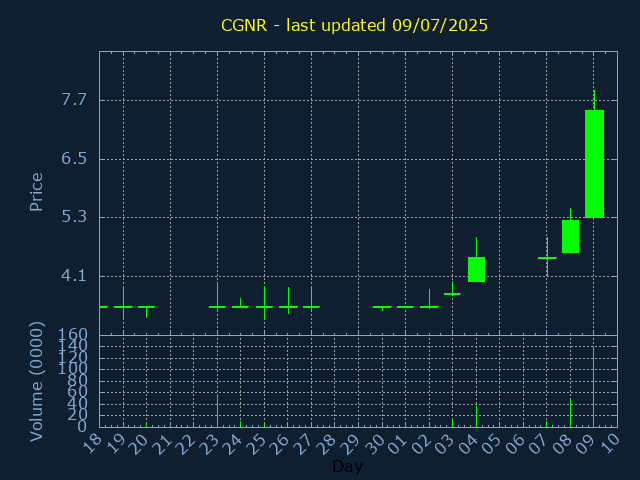Click the tallest volume bar on day 09

point(593,387)
